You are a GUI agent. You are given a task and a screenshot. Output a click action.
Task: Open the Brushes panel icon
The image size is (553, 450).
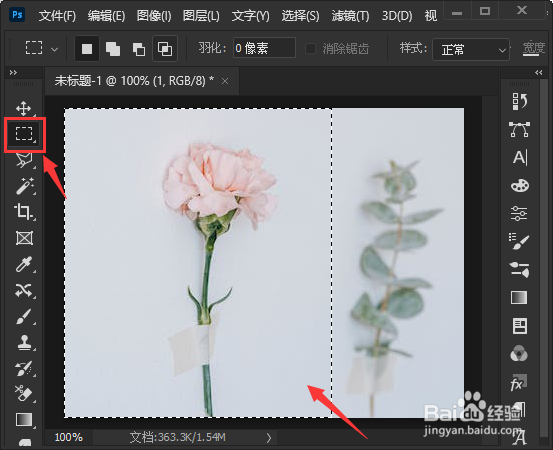click(x=519, y=270)
